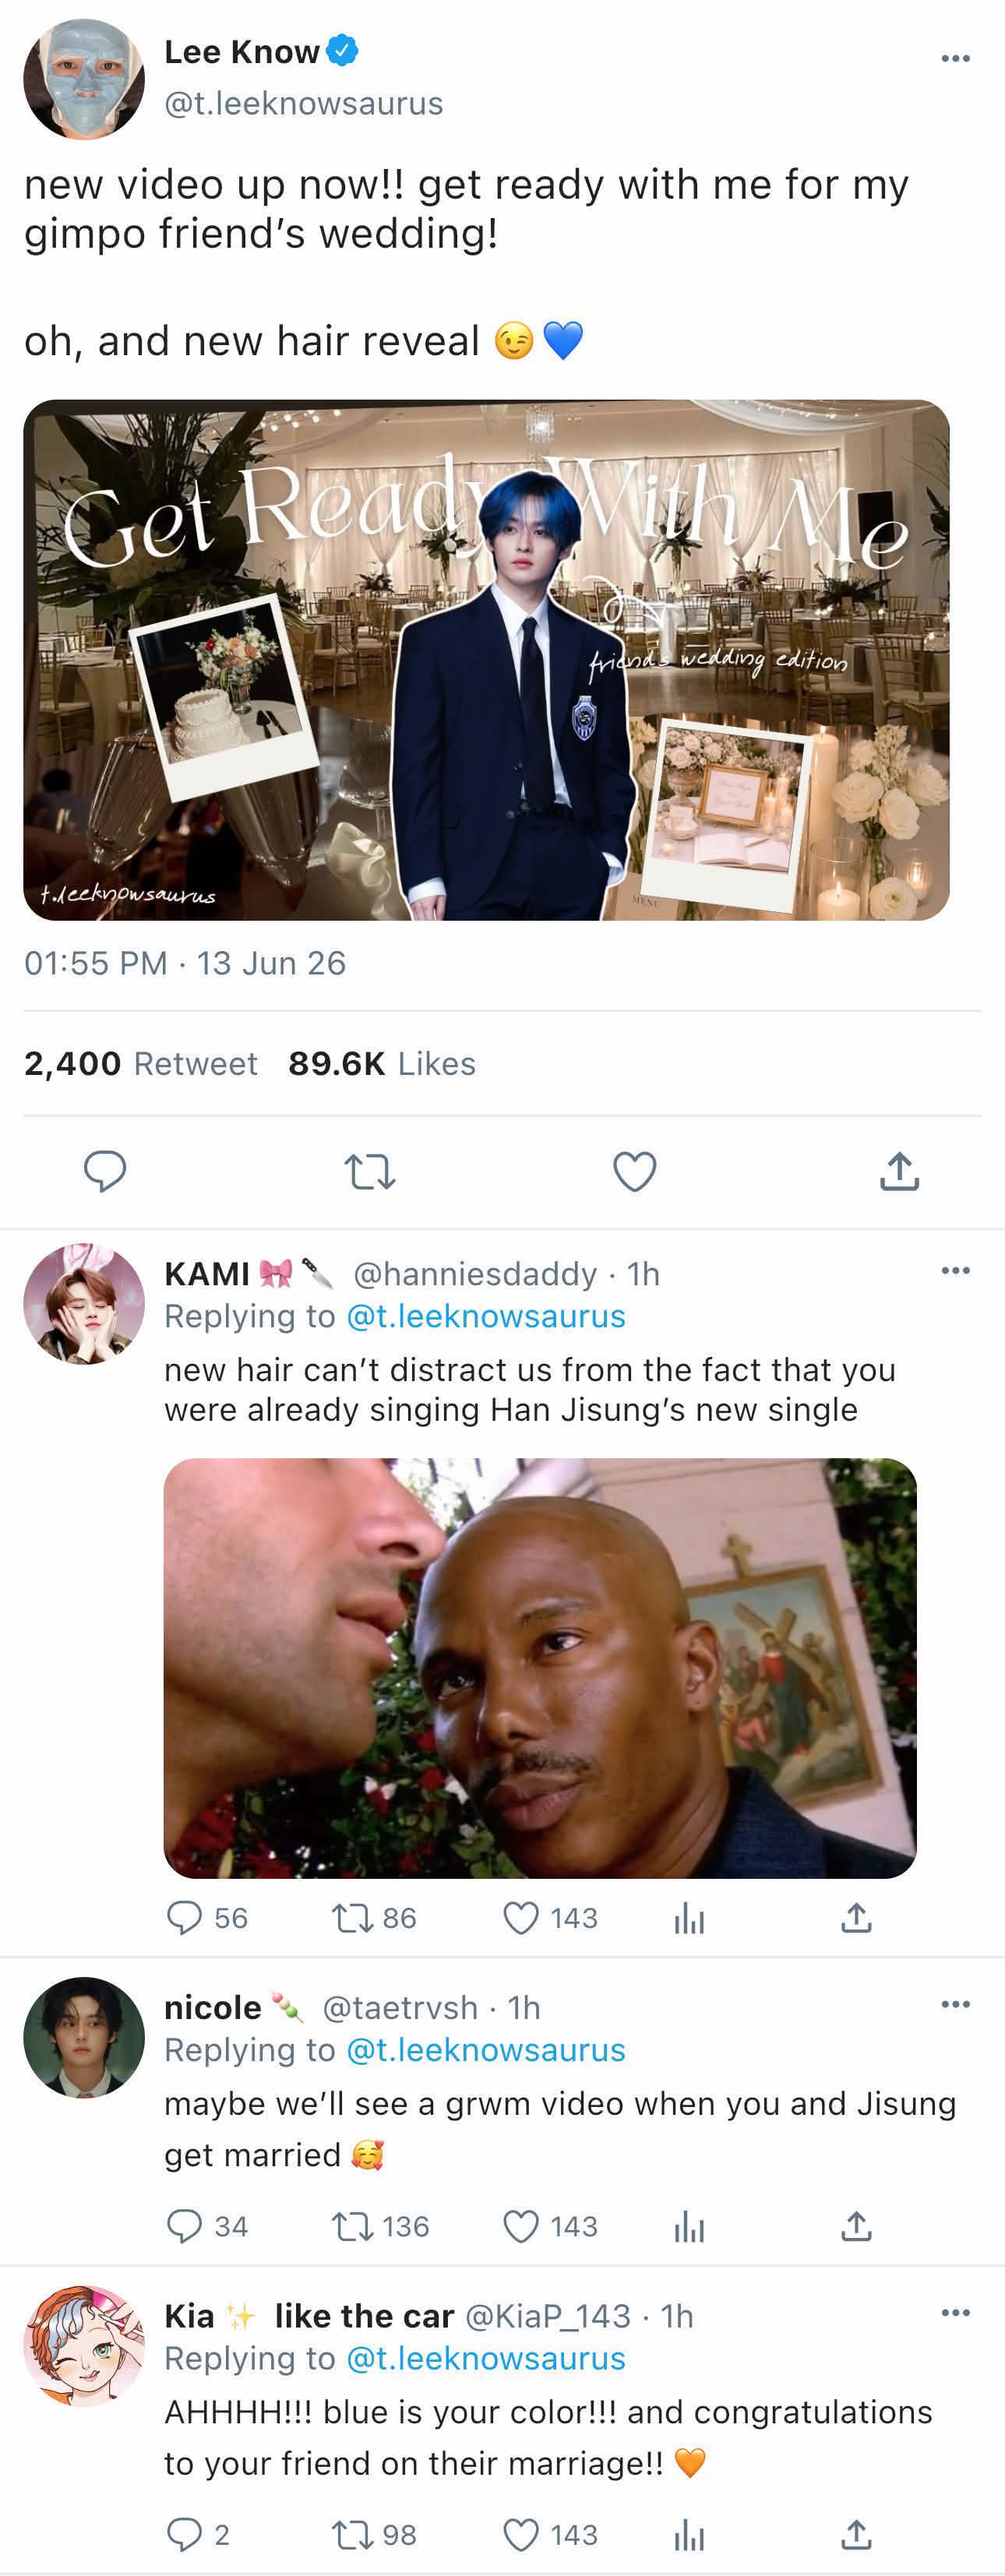Open KAMI's attached meme image
The image size is (1005, 2576).
540,1668
